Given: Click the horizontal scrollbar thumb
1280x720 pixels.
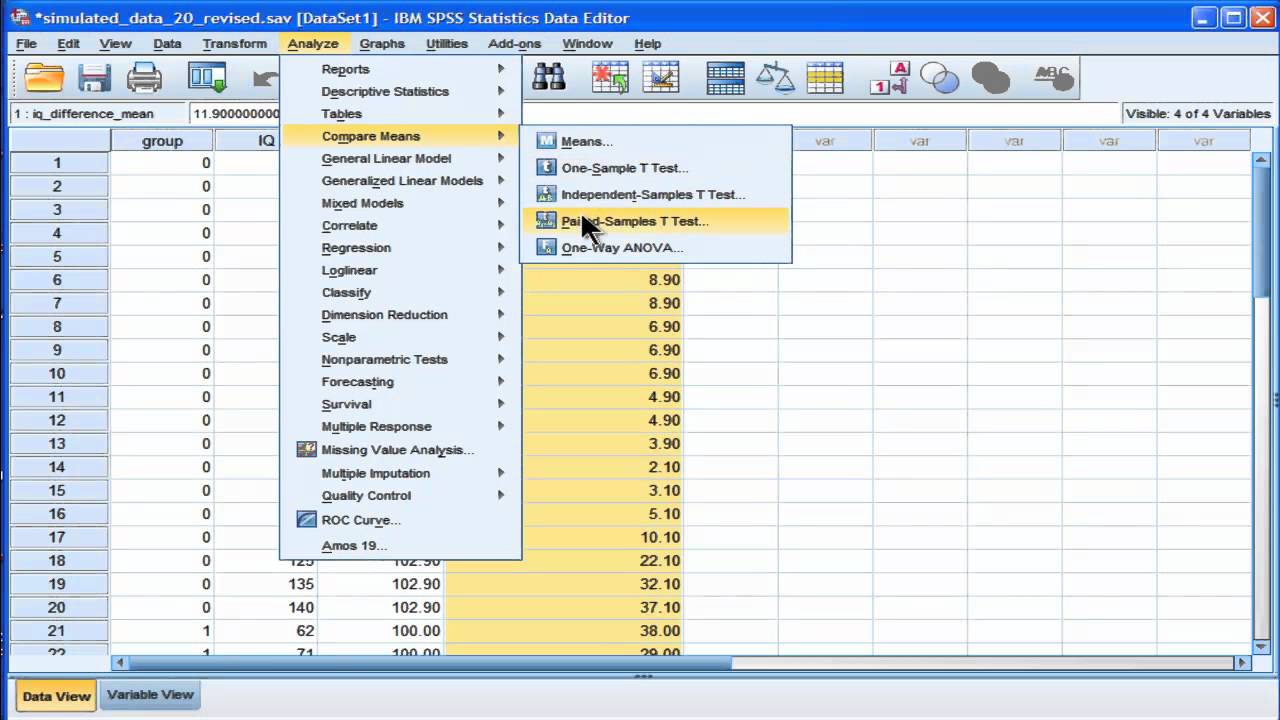Looking at the screenshot, I should (431, 662).
